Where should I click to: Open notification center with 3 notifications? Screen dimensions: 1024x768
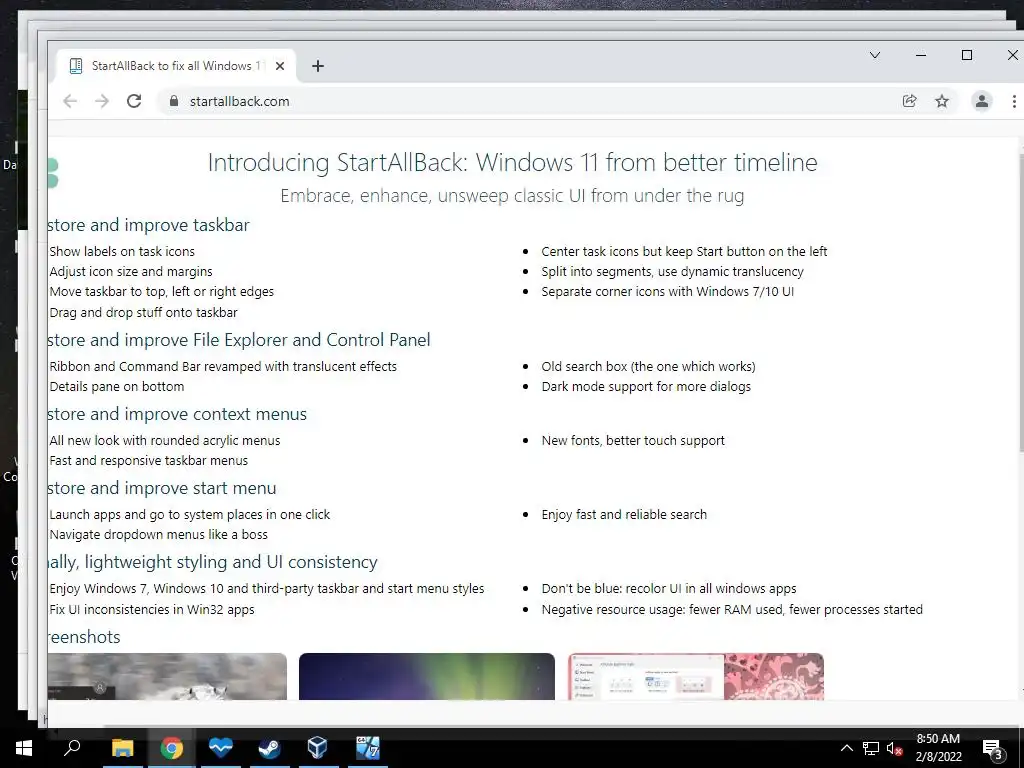click(x=993, y=749)
